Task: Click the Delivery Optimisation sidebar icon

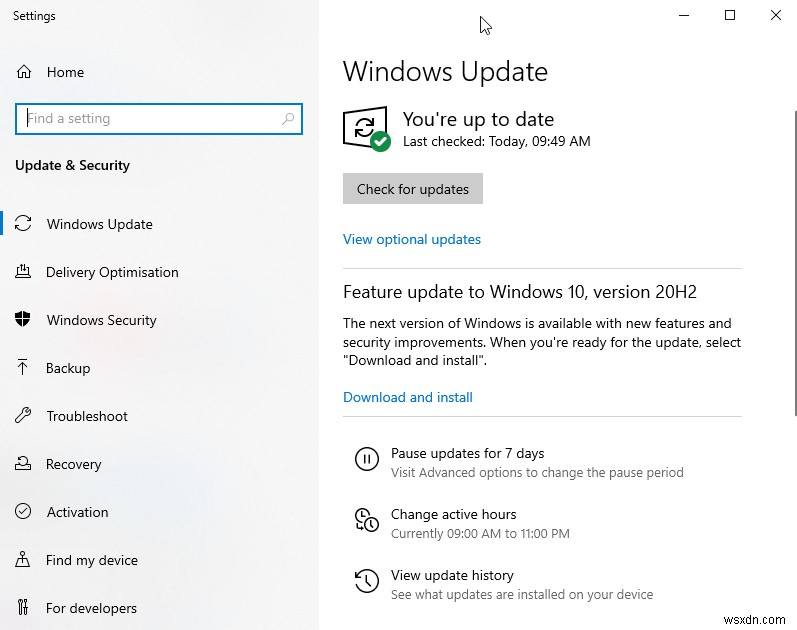Action: pyautogui.click(x=23, y=272)
